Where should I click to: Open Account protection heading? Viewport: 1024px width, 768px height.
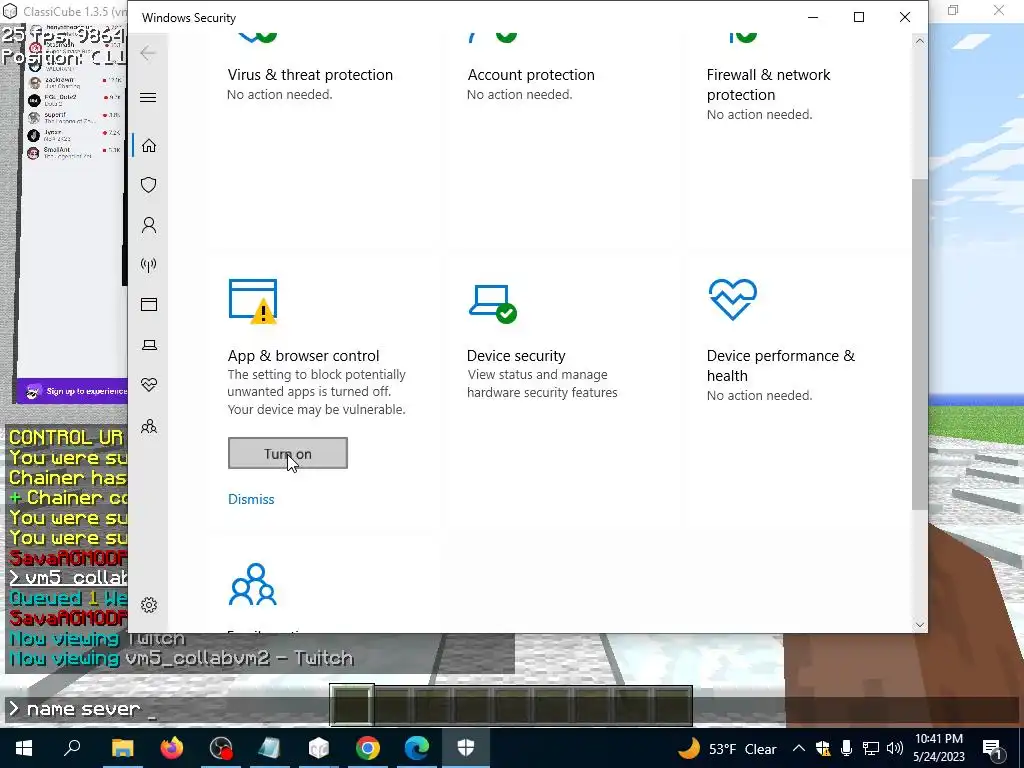(x=531, y=74)
